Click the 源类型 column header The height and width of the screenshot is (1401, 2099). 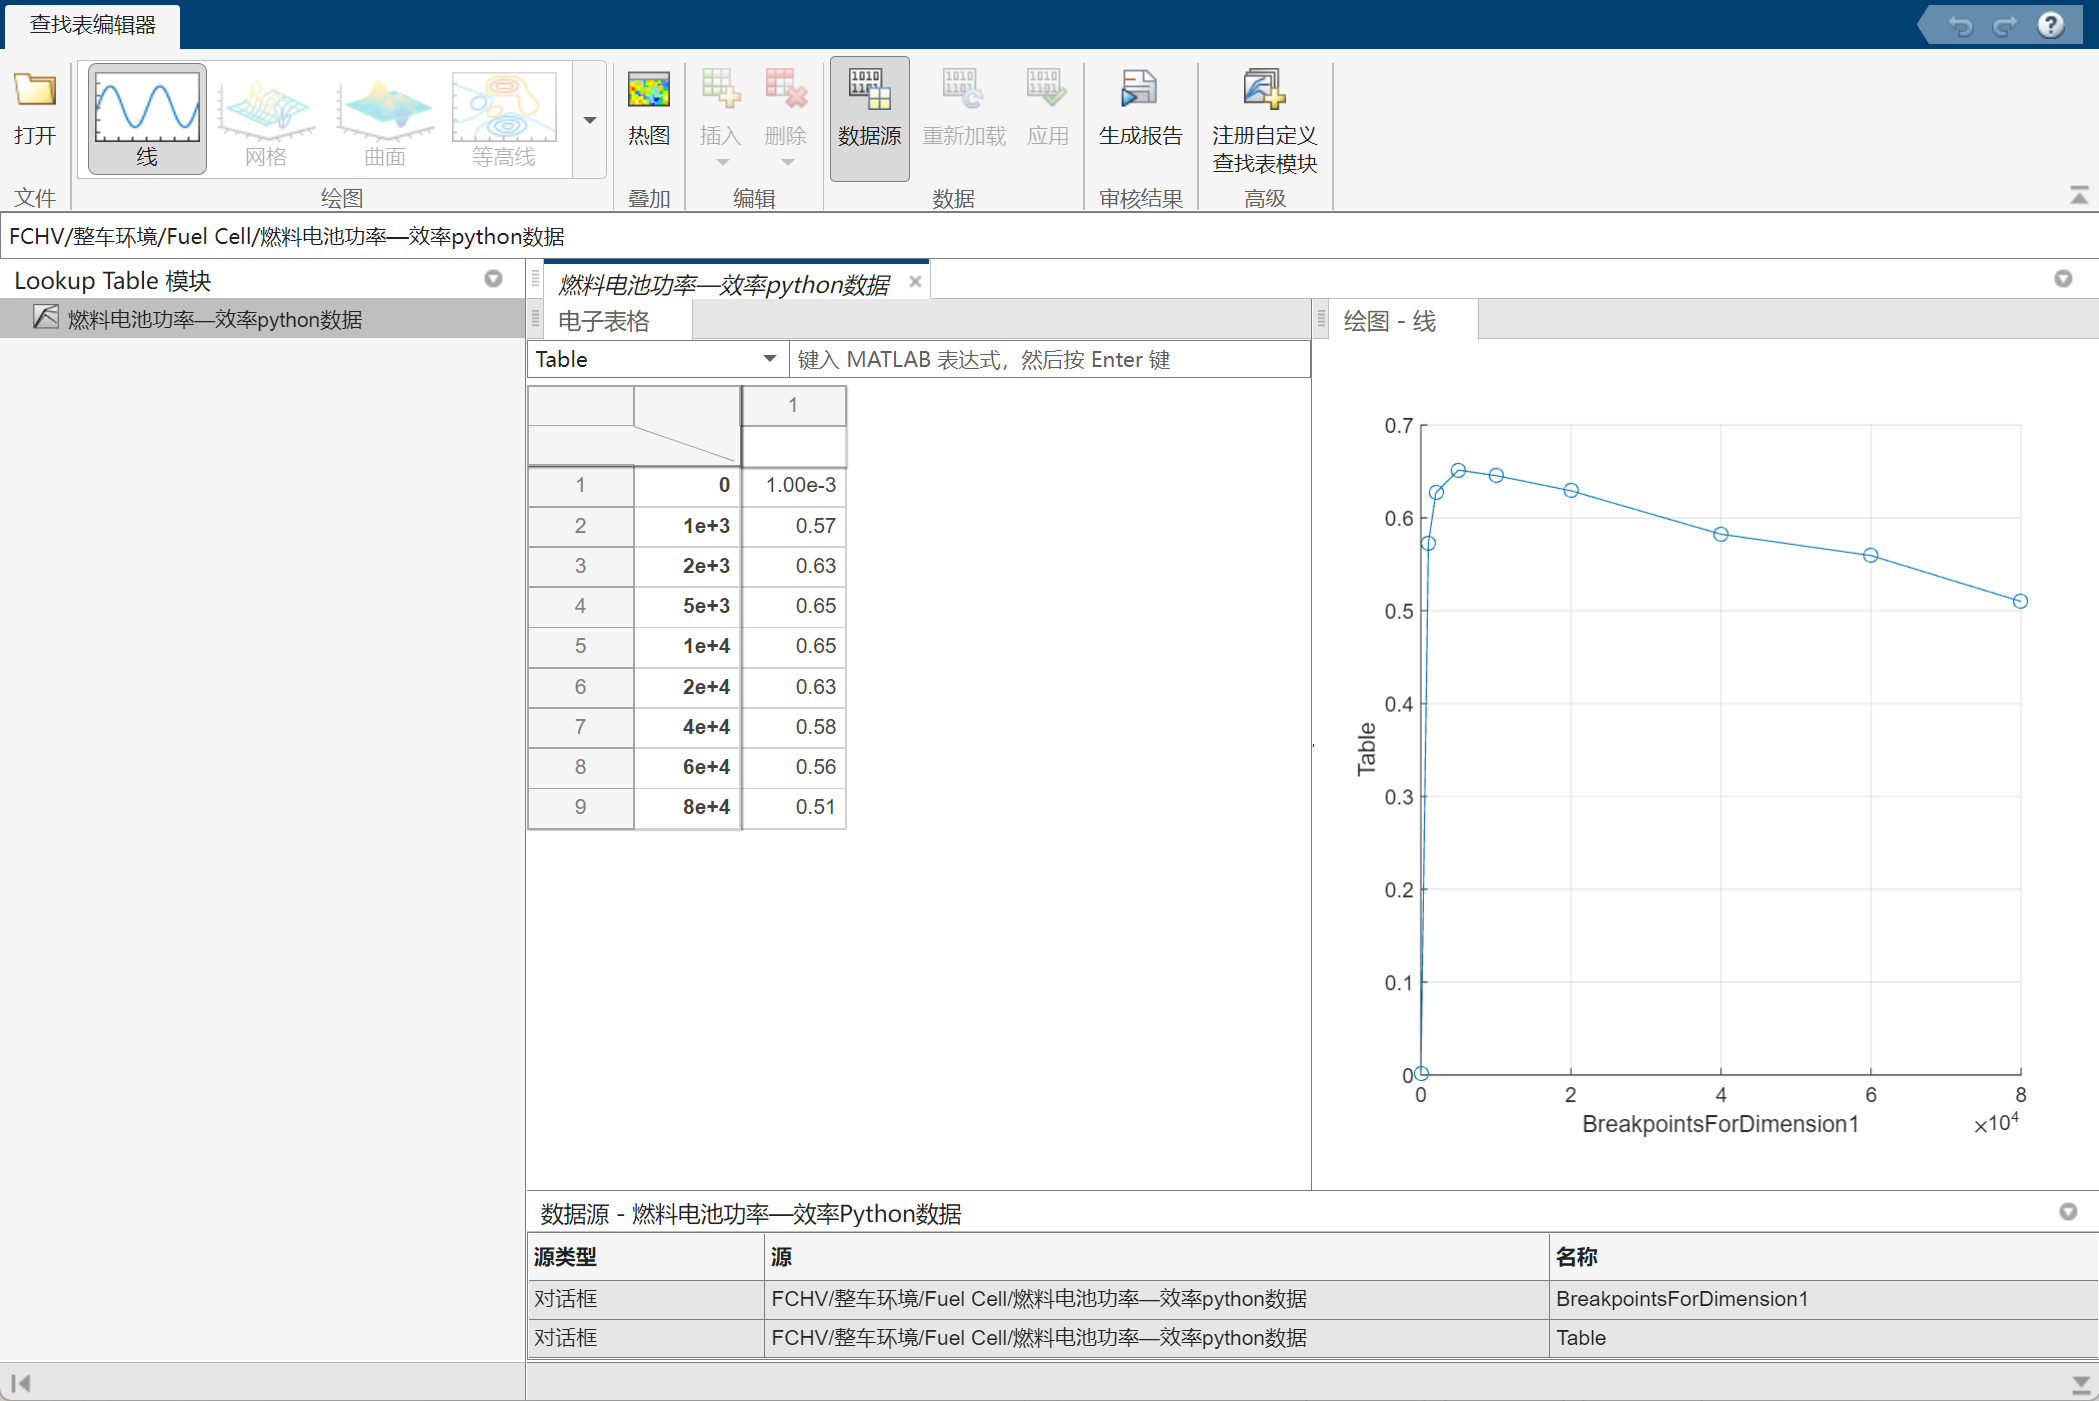click(646, 1257)
